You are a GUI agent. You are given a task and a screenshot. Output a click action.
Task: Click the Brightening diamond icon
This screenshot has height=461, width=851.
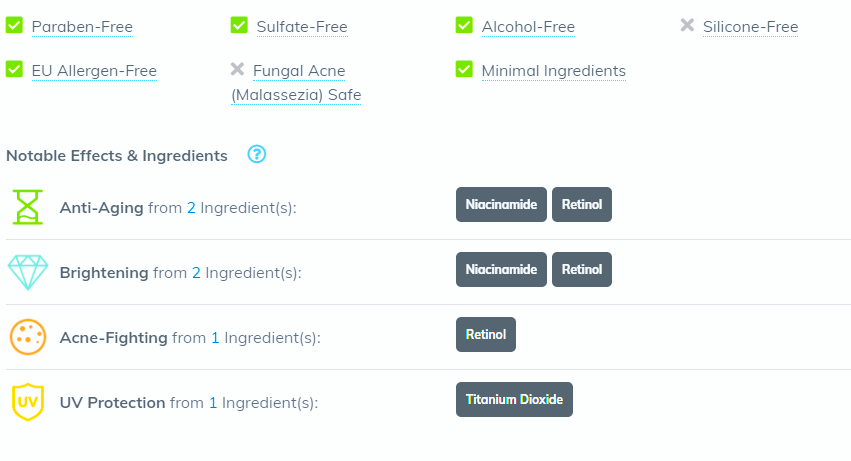click(28, 272)
